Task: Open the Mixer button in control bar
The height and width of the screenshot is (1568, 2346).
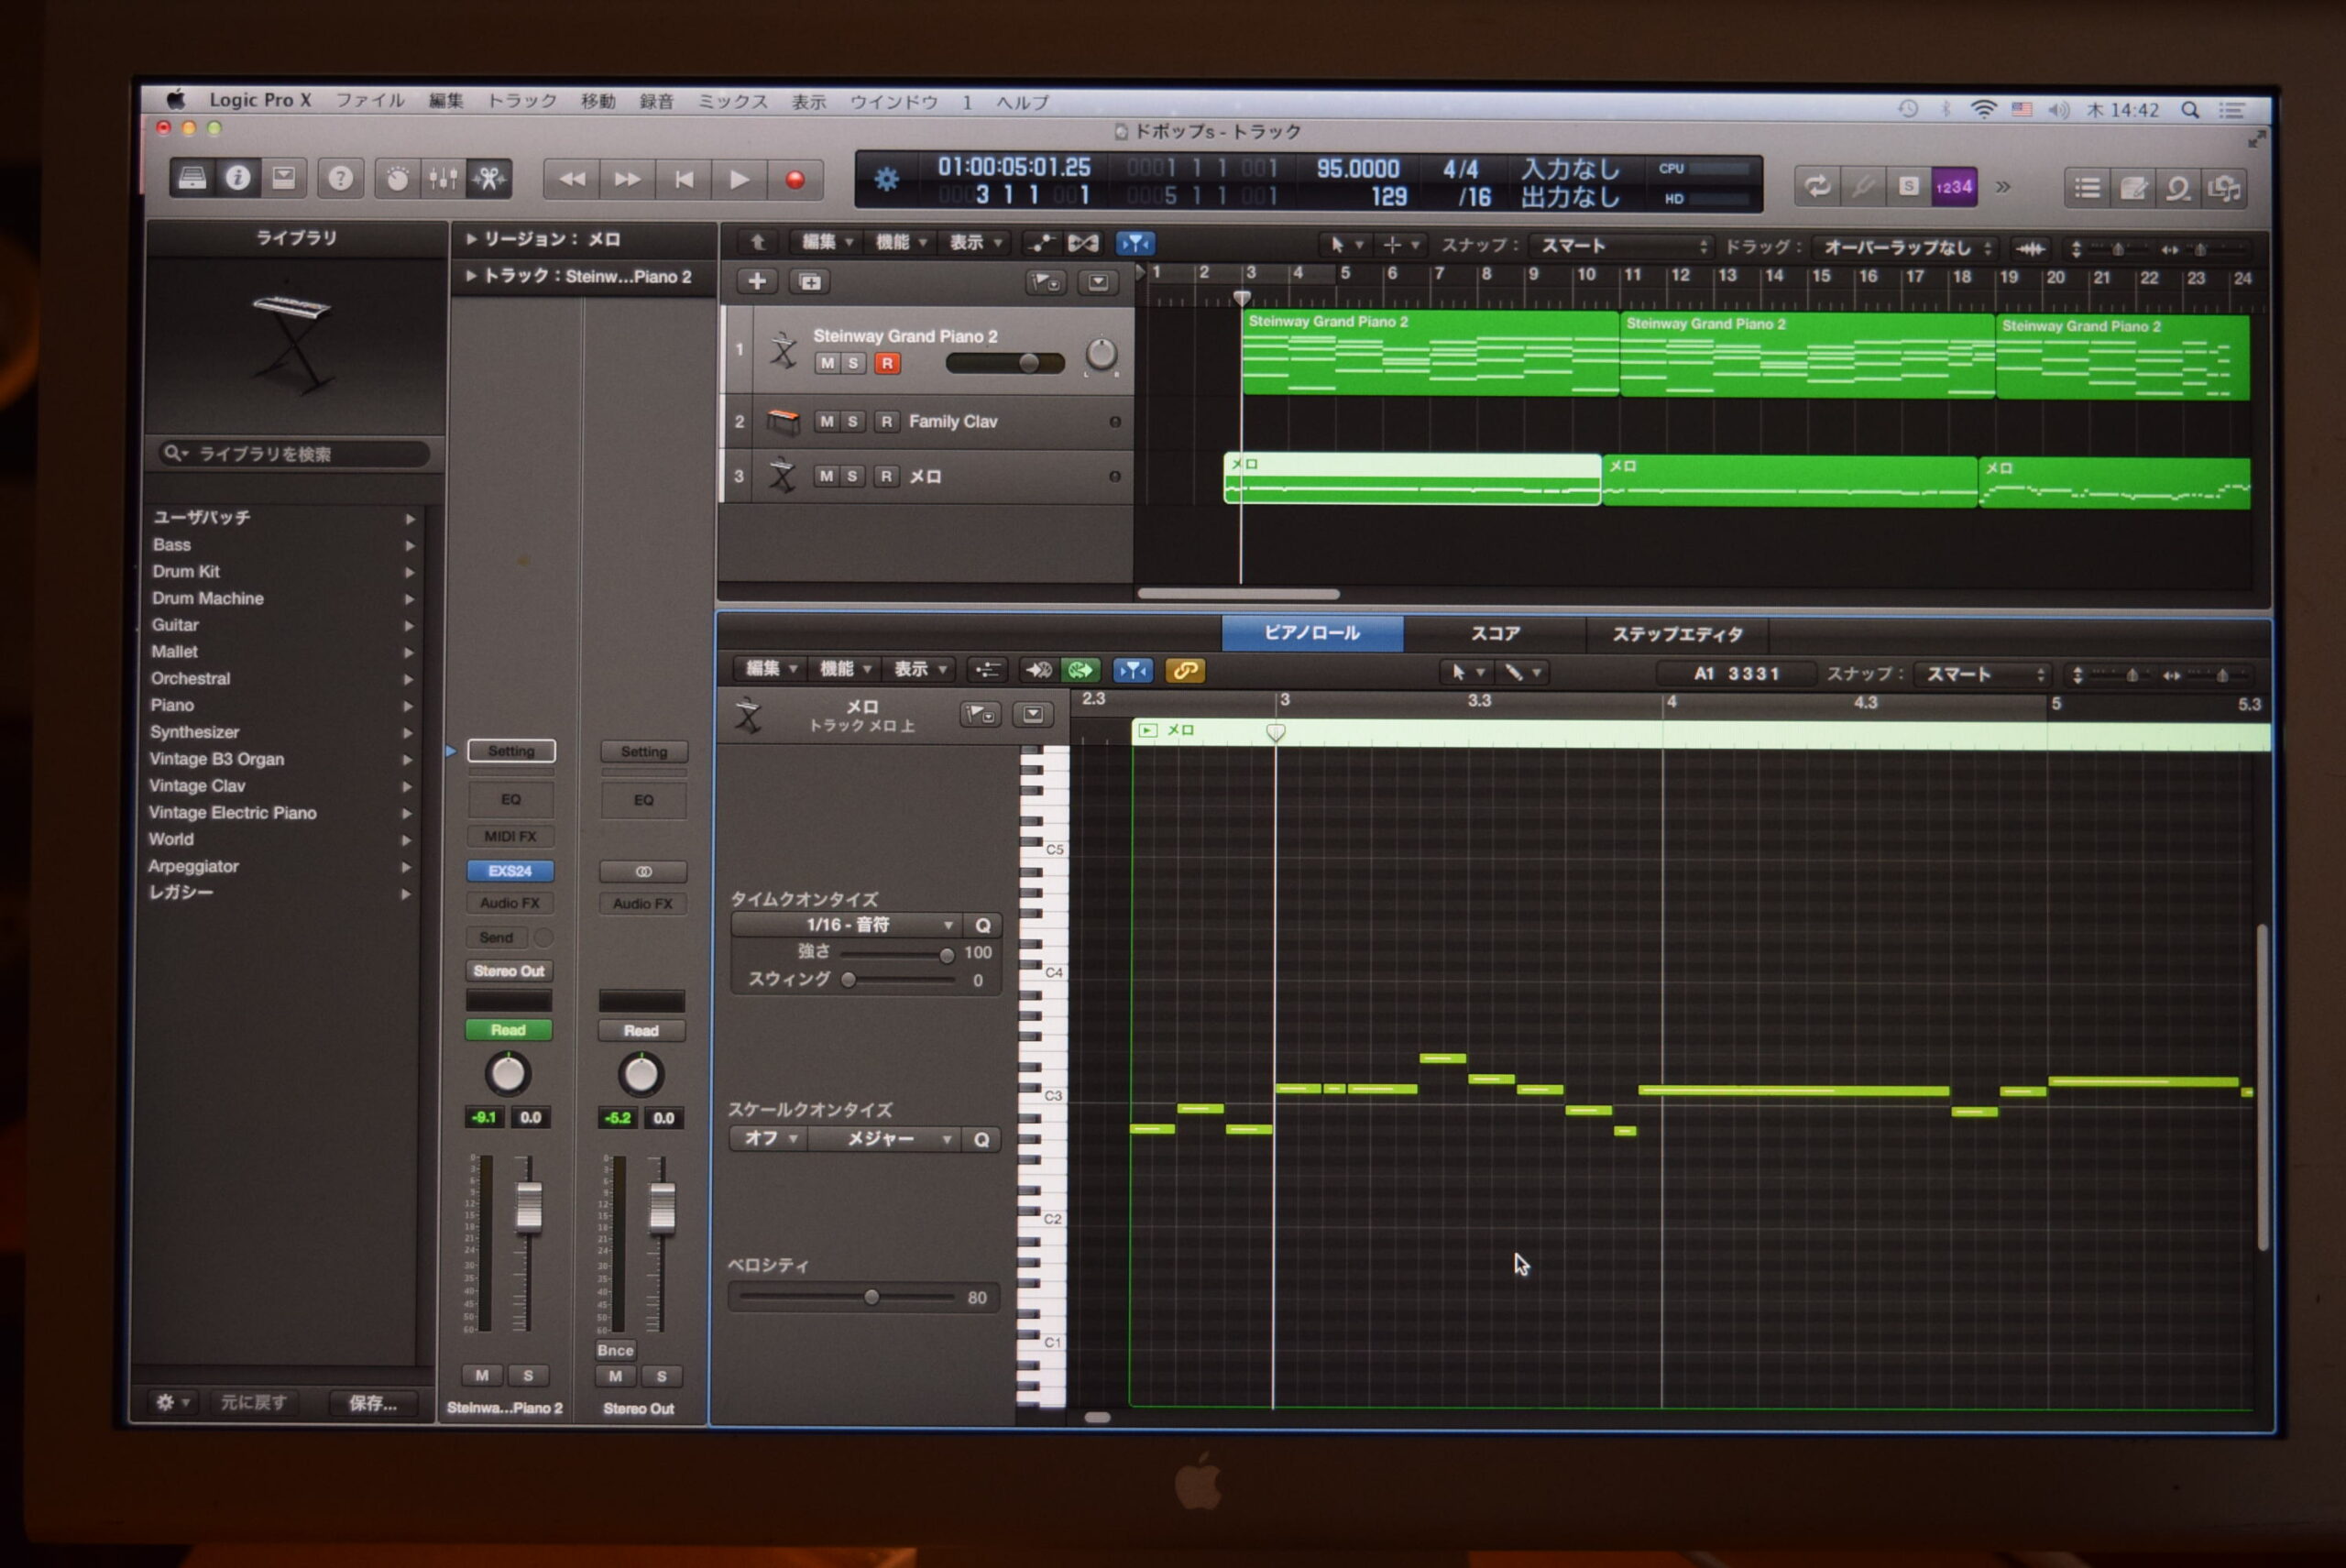Action: [x=443, y=180]
